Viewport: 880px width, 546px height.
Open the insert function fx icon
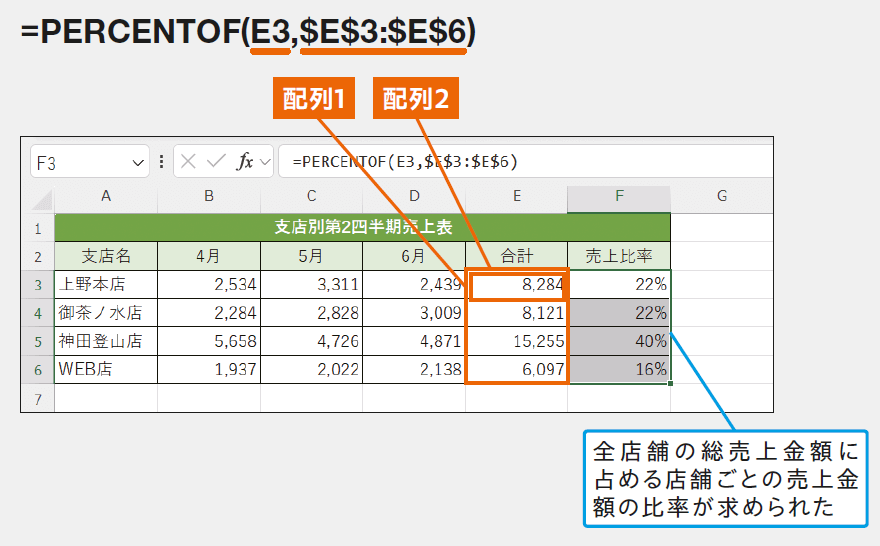pyautogui.click(x=245, y=162)
